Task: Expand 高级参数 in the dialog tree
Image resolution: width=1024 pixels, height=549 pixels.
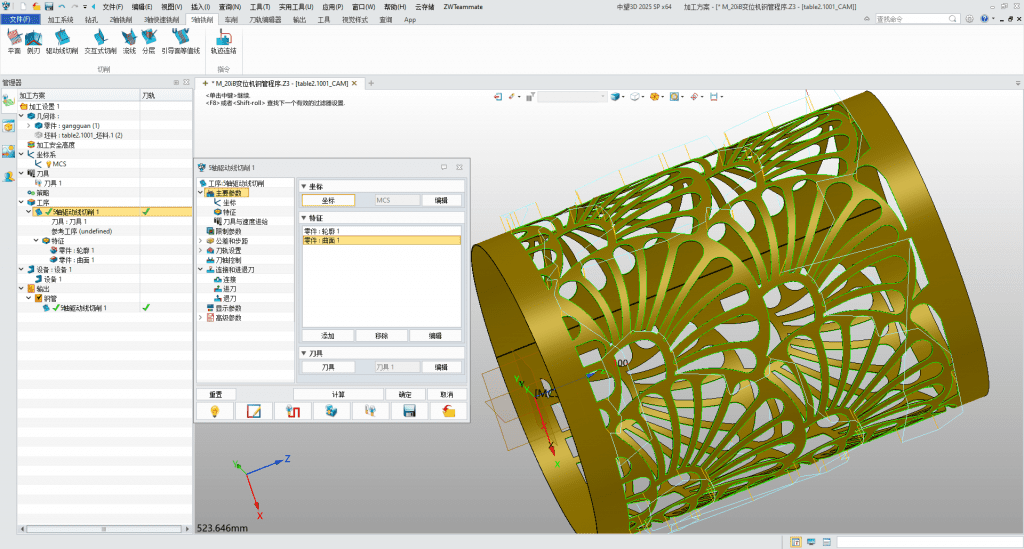Action: tap(200, 317)
